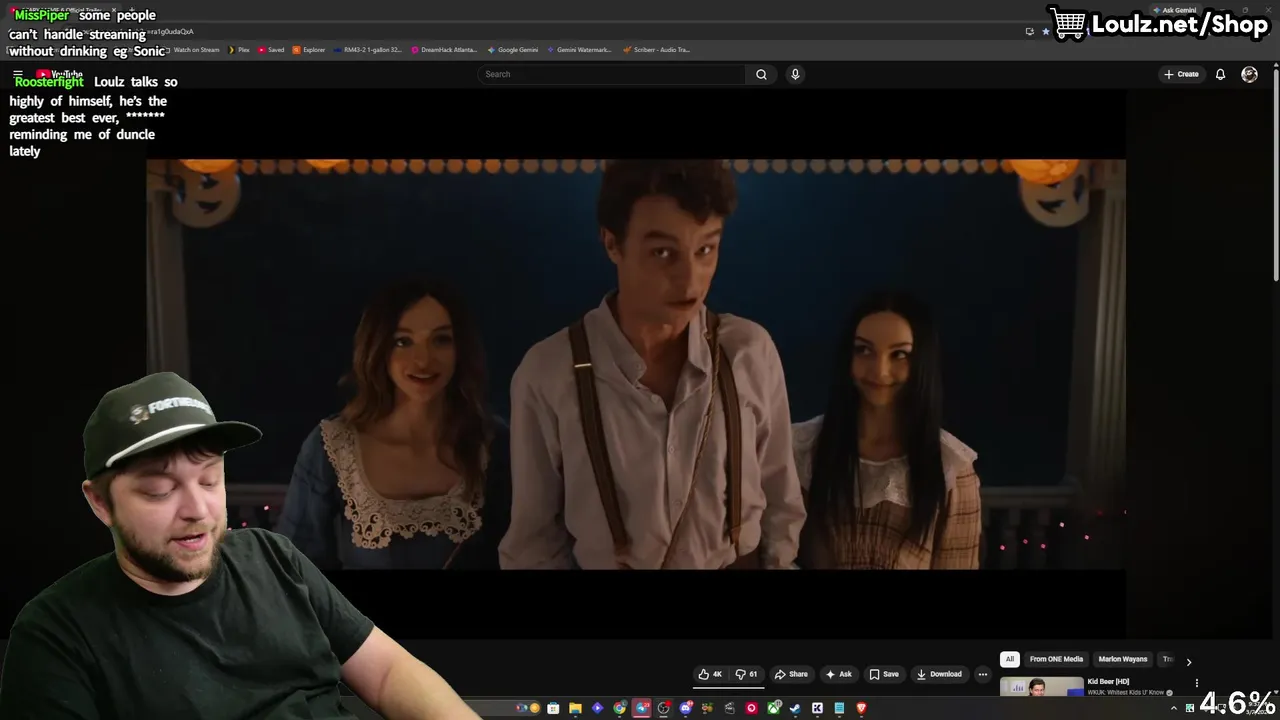Viewport: 1280px width, 720px height.
Task: Show hidden system tray icons
Action: point(1174,708)
